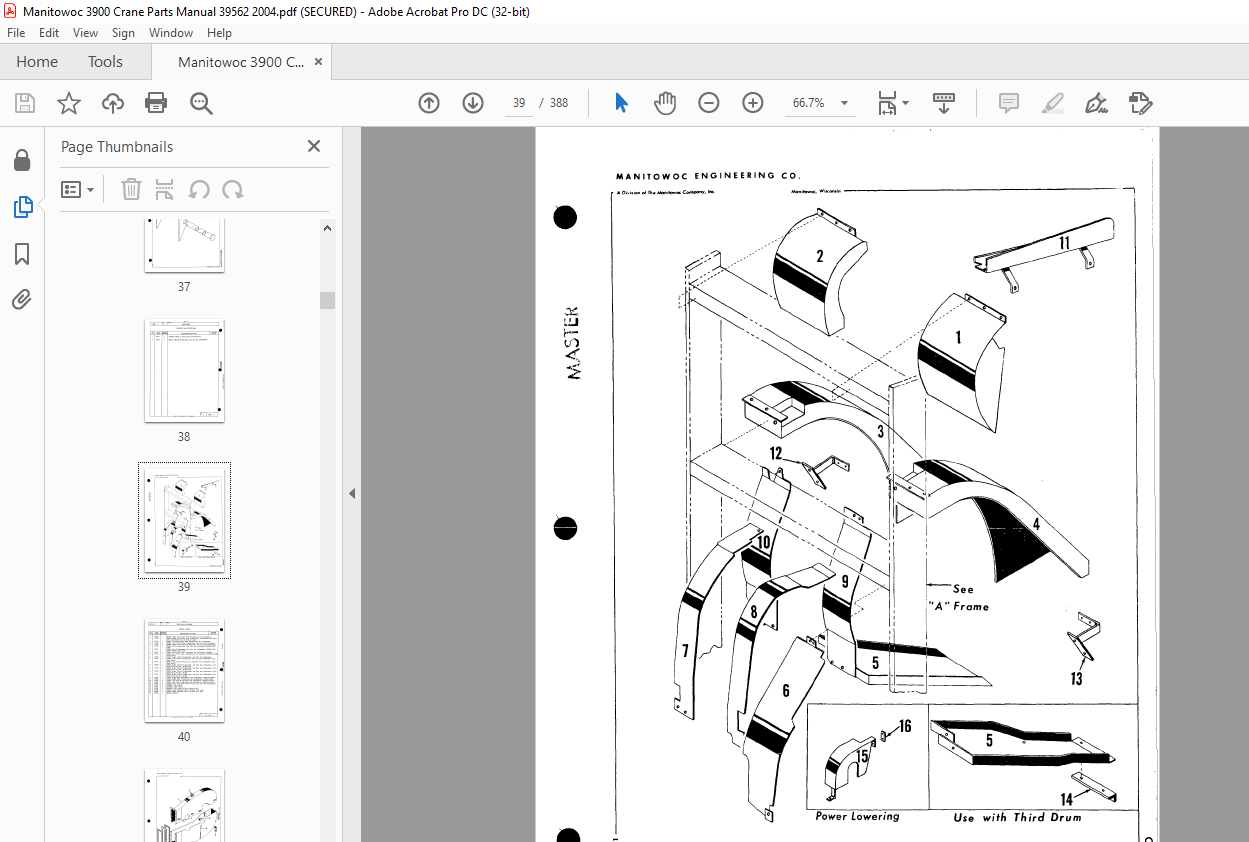Image resolution: width=1249 pixels, height=842 pixels.
Task: Open the Find text search icon
Action: click(x=201, y=103)
